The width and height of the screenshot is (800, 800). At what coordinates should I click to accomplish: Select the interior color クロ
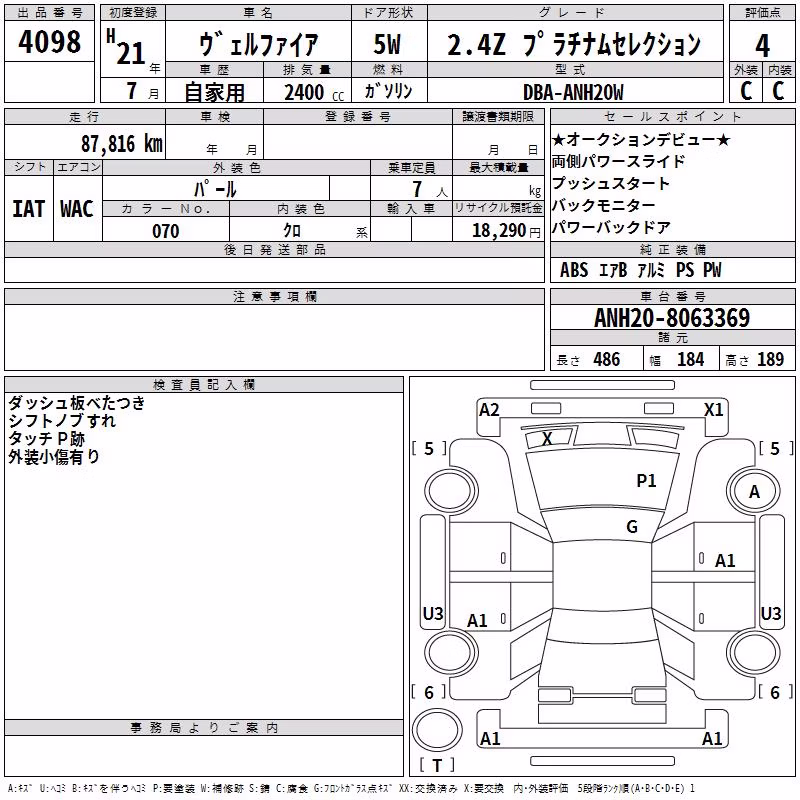coord(292,231)
